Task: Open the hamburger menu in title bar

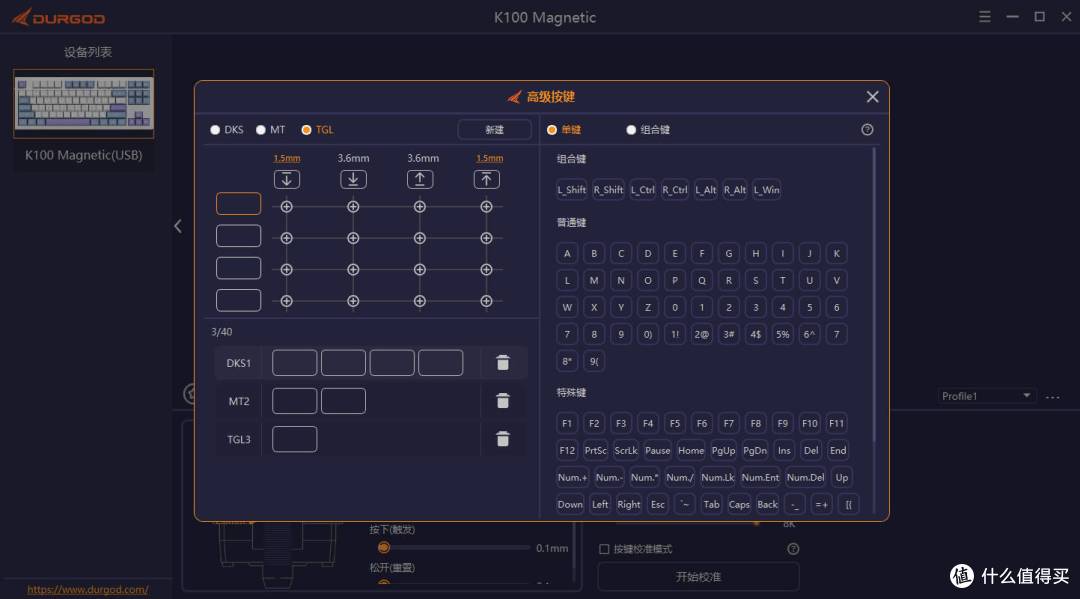Action: click(985, 17)
